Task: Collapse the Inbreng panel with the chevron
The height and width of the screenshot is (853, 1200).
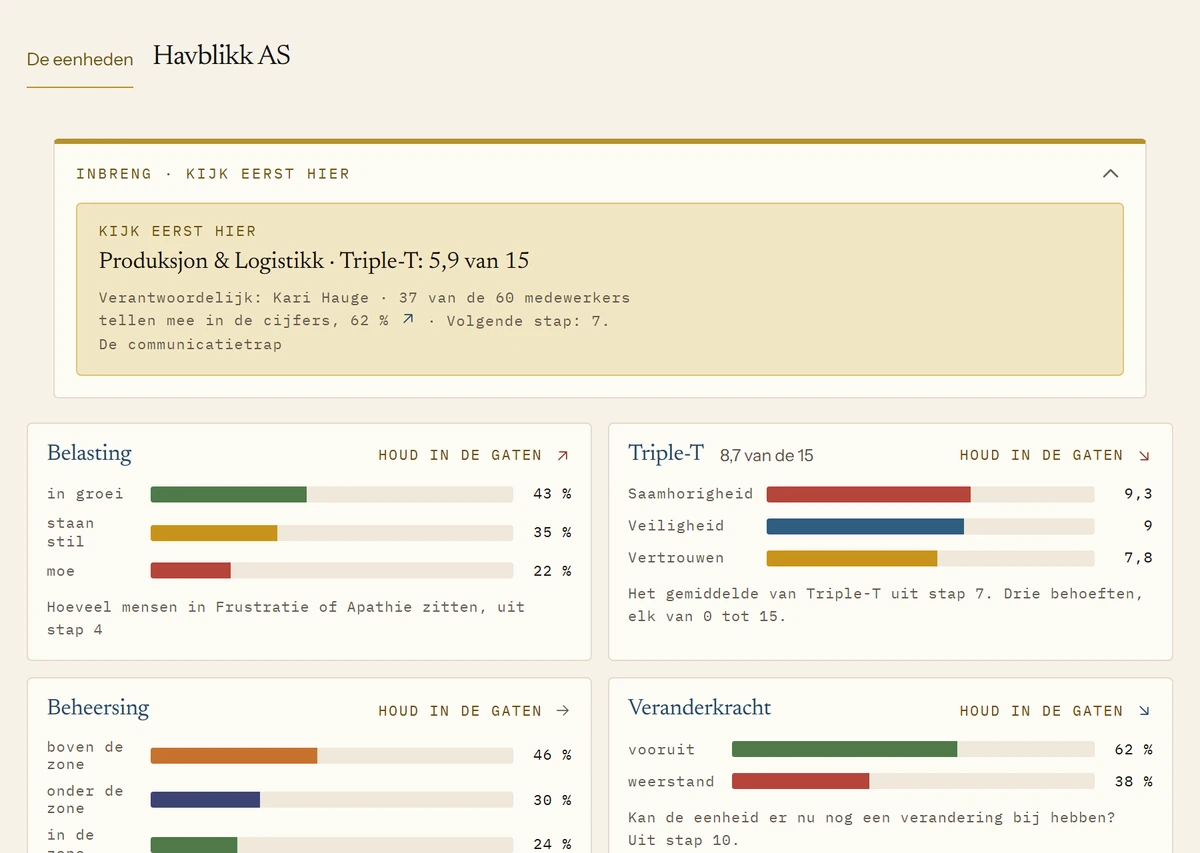Action: 1110,174
